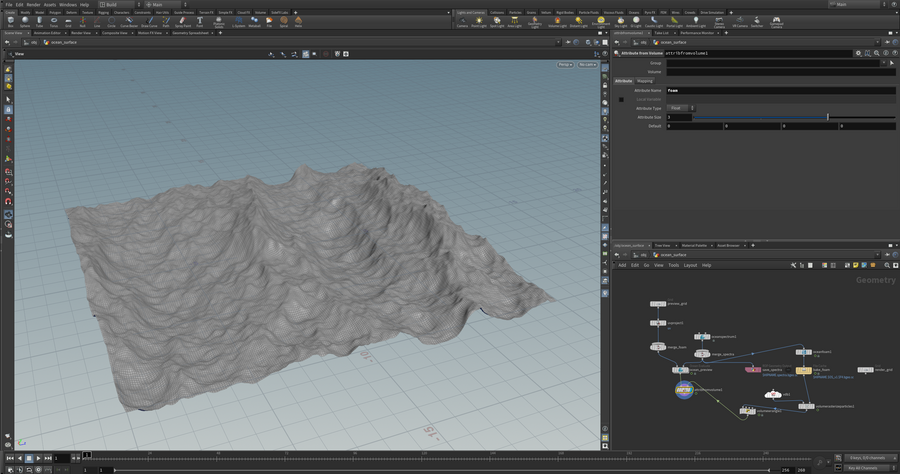Viewport: 900px width, 474px height.
Task: Select the Sphere shelf tool
Action: tap(24, 20)
